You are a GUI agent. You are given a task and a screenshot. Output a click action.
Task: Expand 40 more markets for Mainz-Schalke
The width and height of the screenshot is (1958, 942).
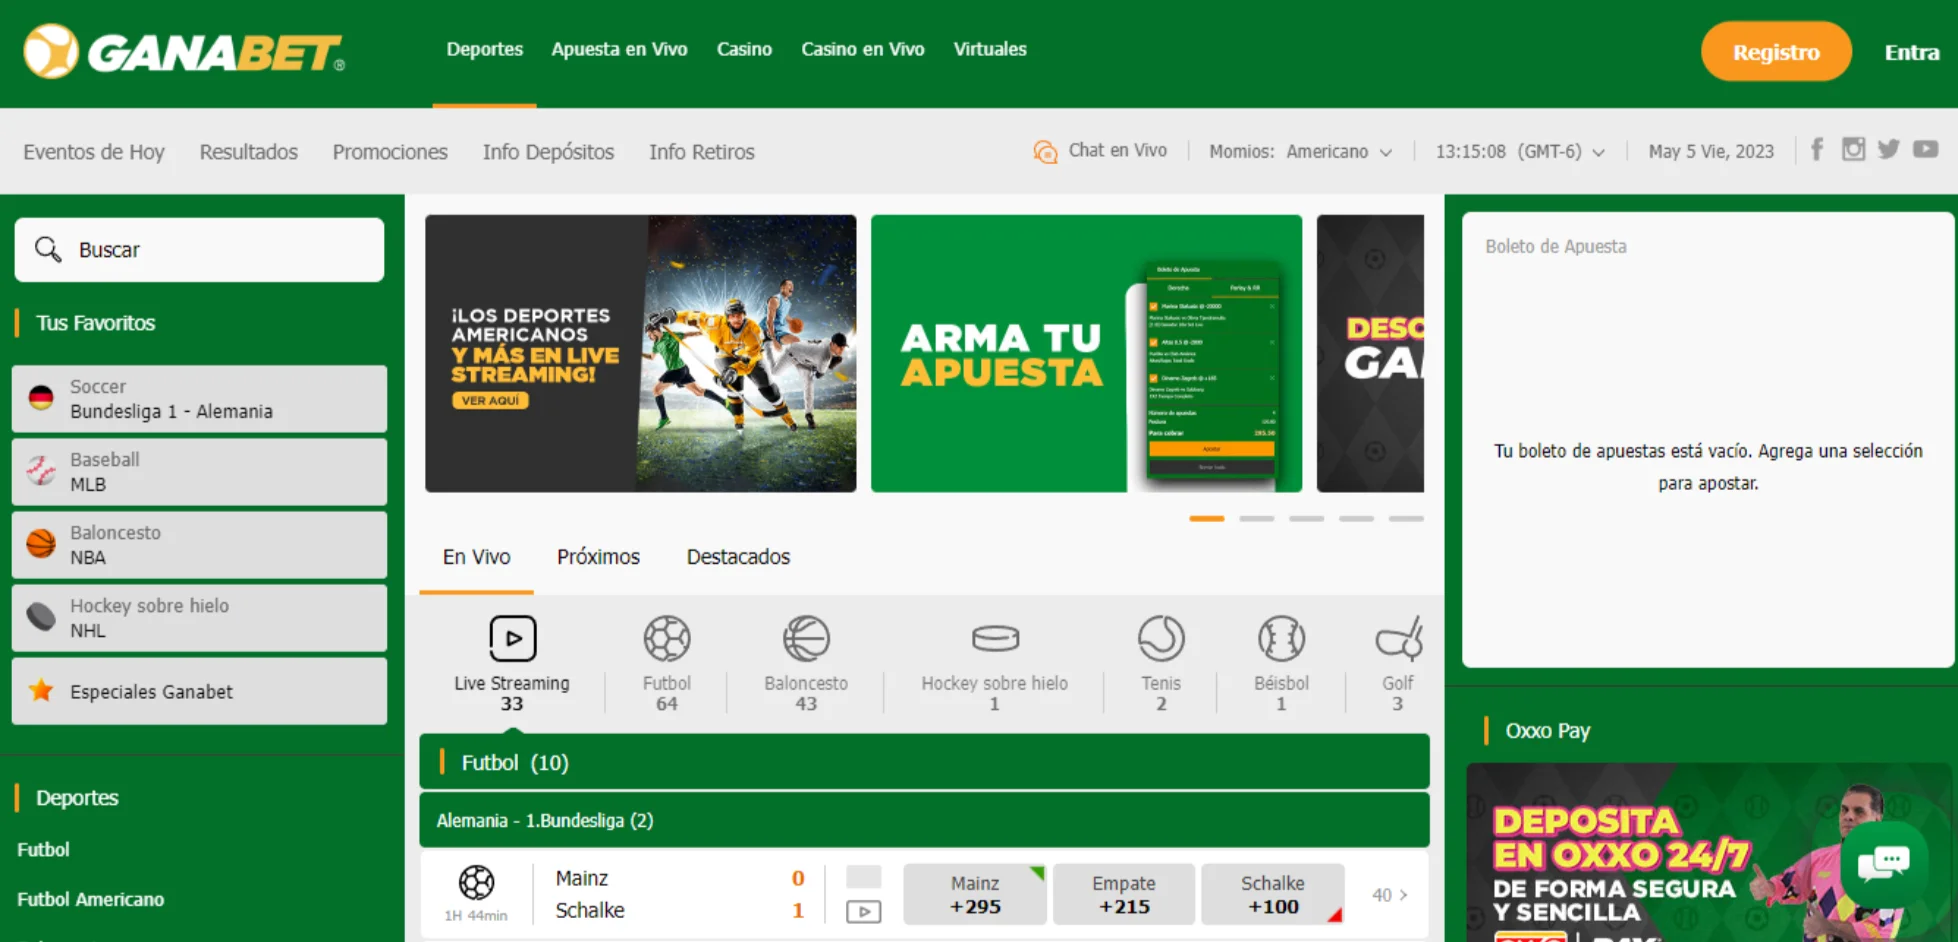tap(1390, 895)
